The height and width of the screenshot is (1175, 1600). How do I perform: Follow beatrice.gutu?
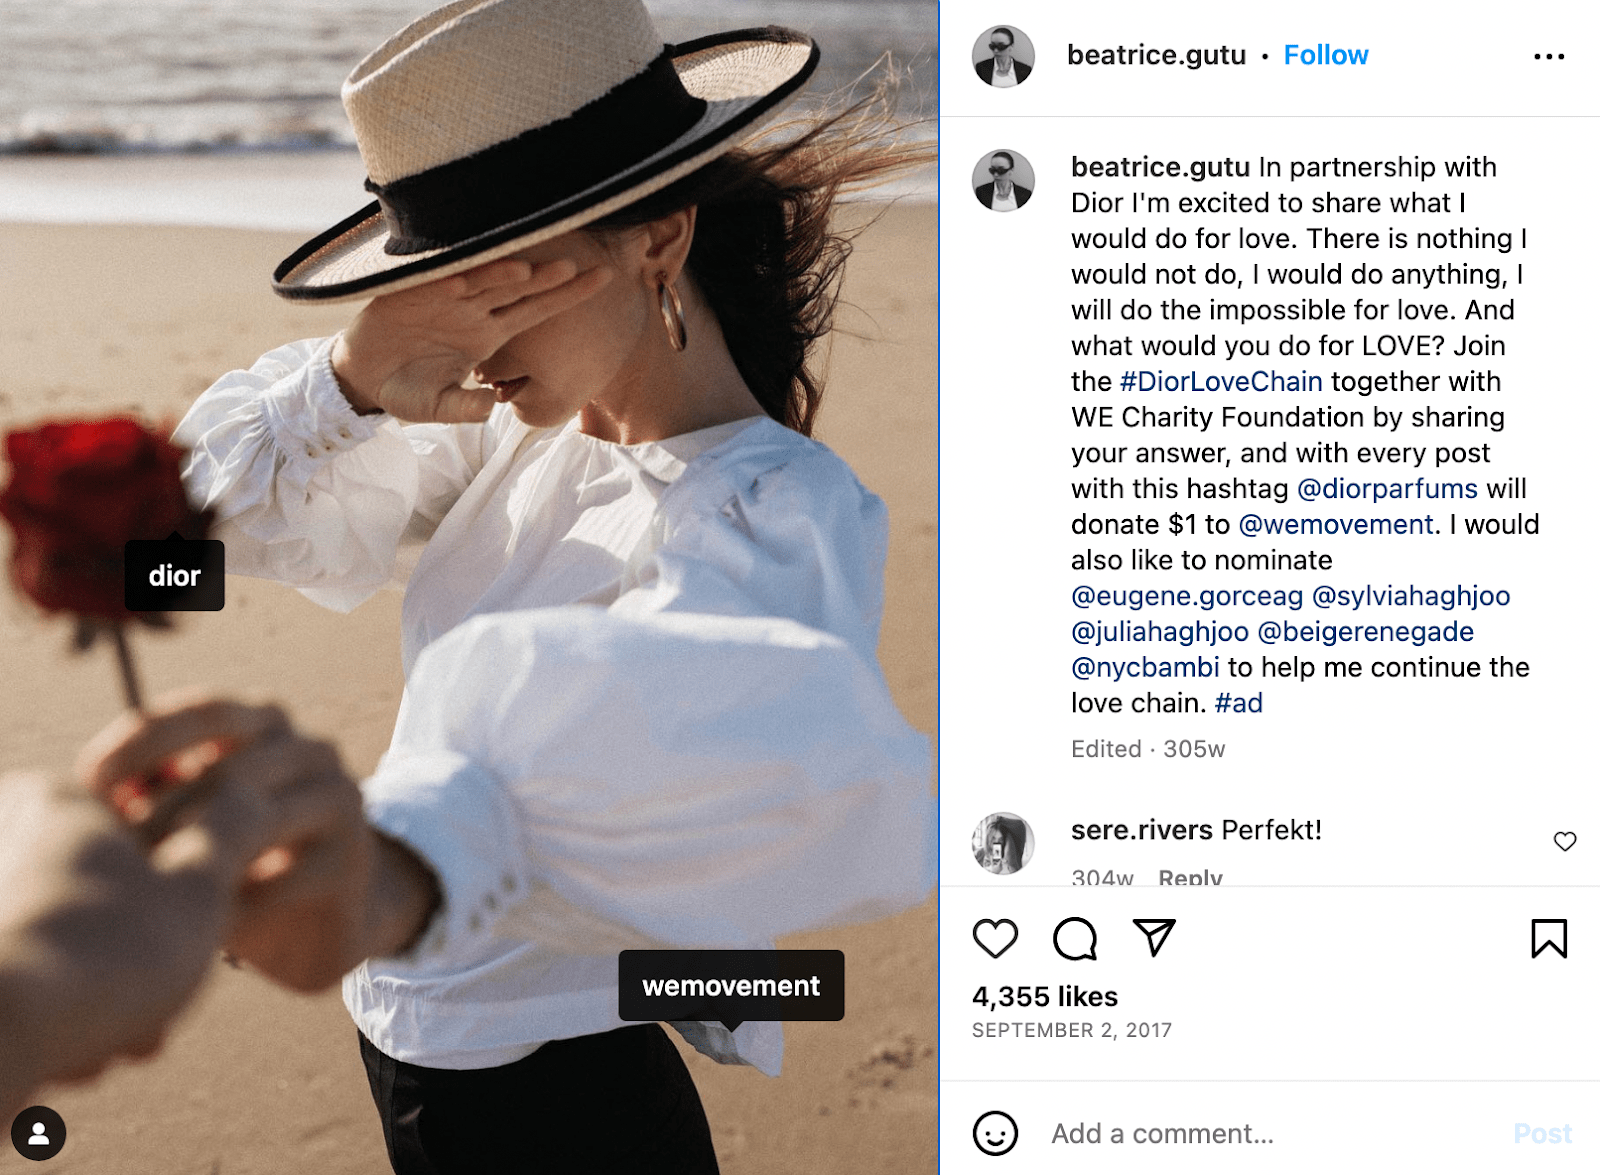(1325, 55)
